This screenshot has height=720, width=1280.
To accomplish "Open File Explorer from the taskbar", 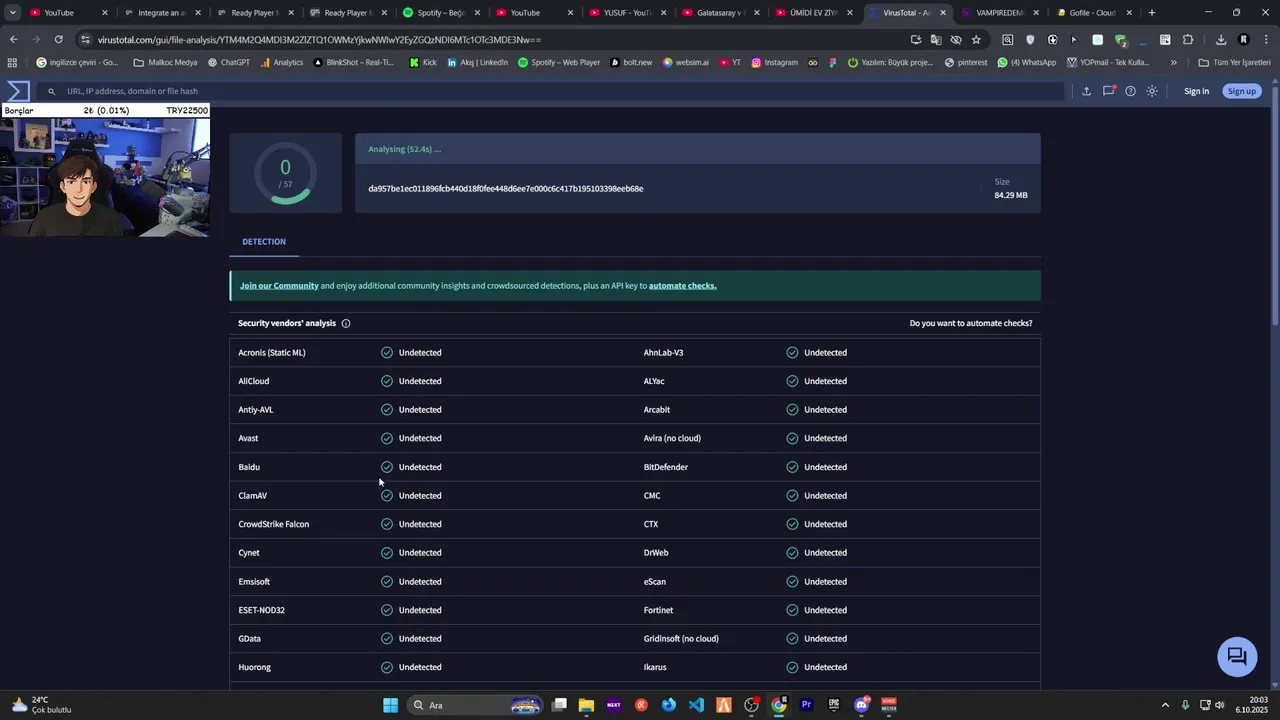I will 586,705.
